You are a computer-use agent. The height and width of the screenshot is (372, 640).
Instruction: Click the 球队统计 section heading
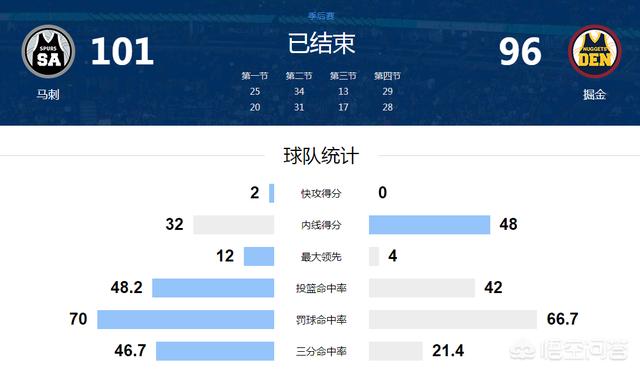(321, 156)
